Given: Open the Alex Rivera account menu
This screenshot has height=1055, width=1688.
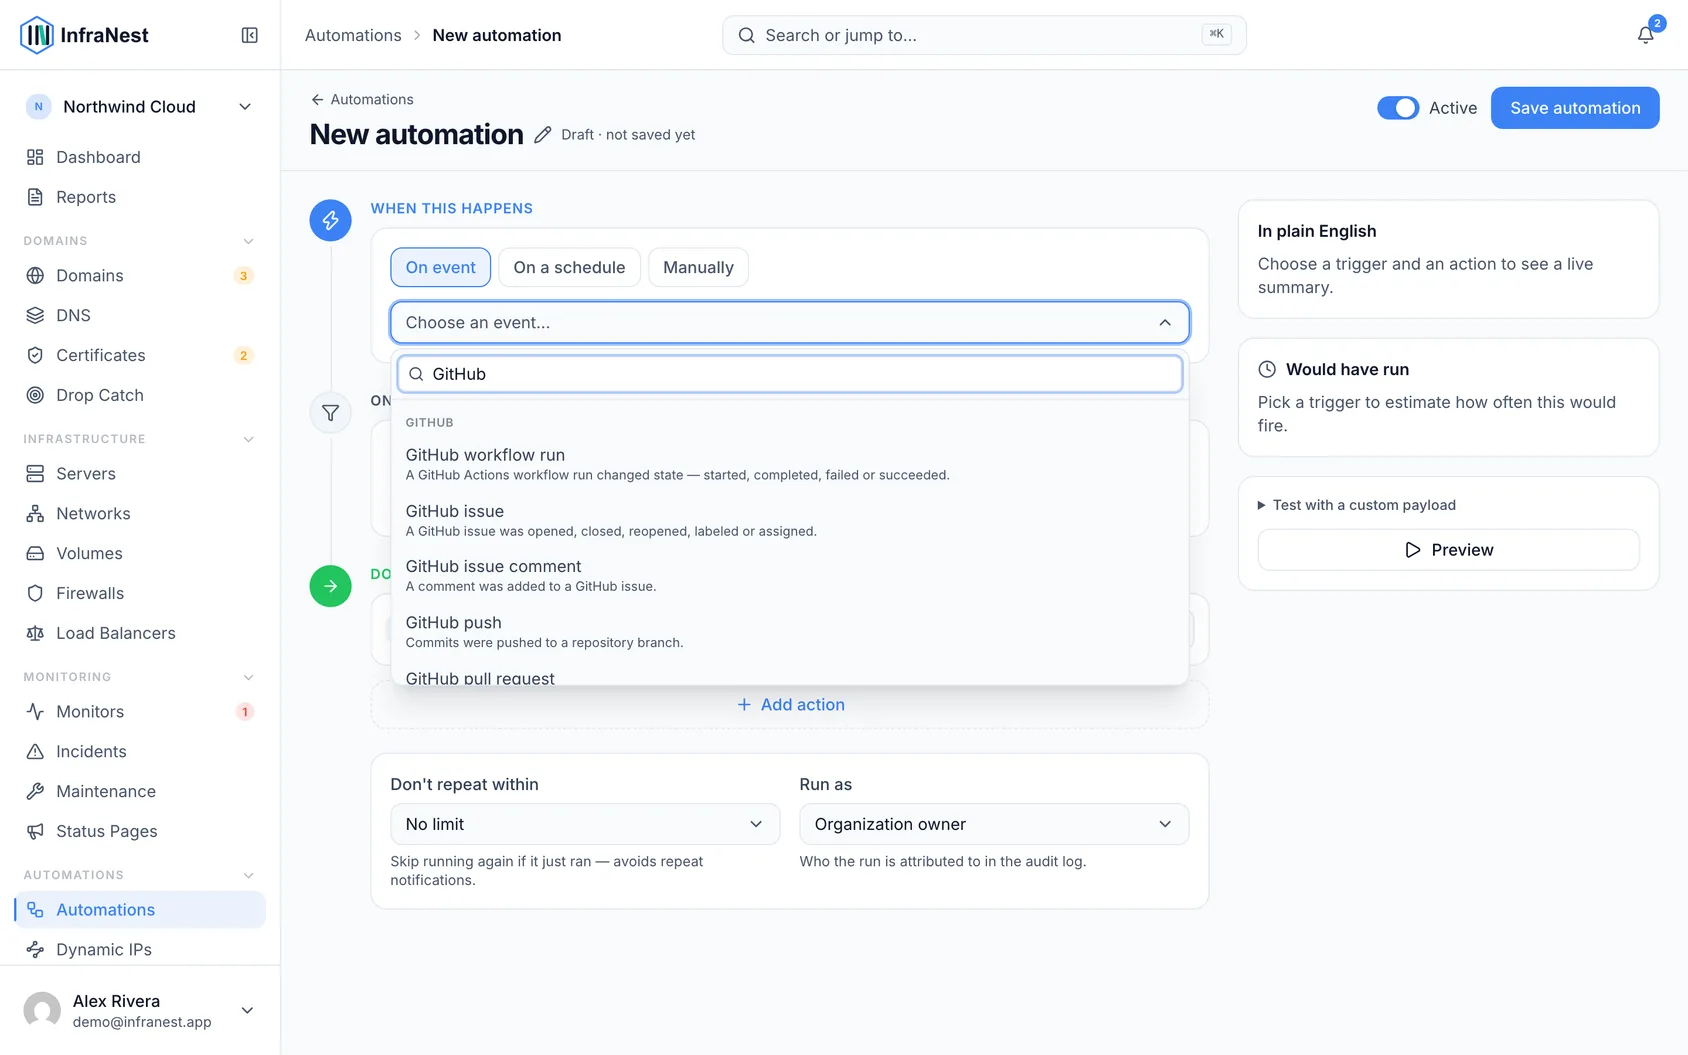Looking at the screenshot, I should pos(139,1010).
